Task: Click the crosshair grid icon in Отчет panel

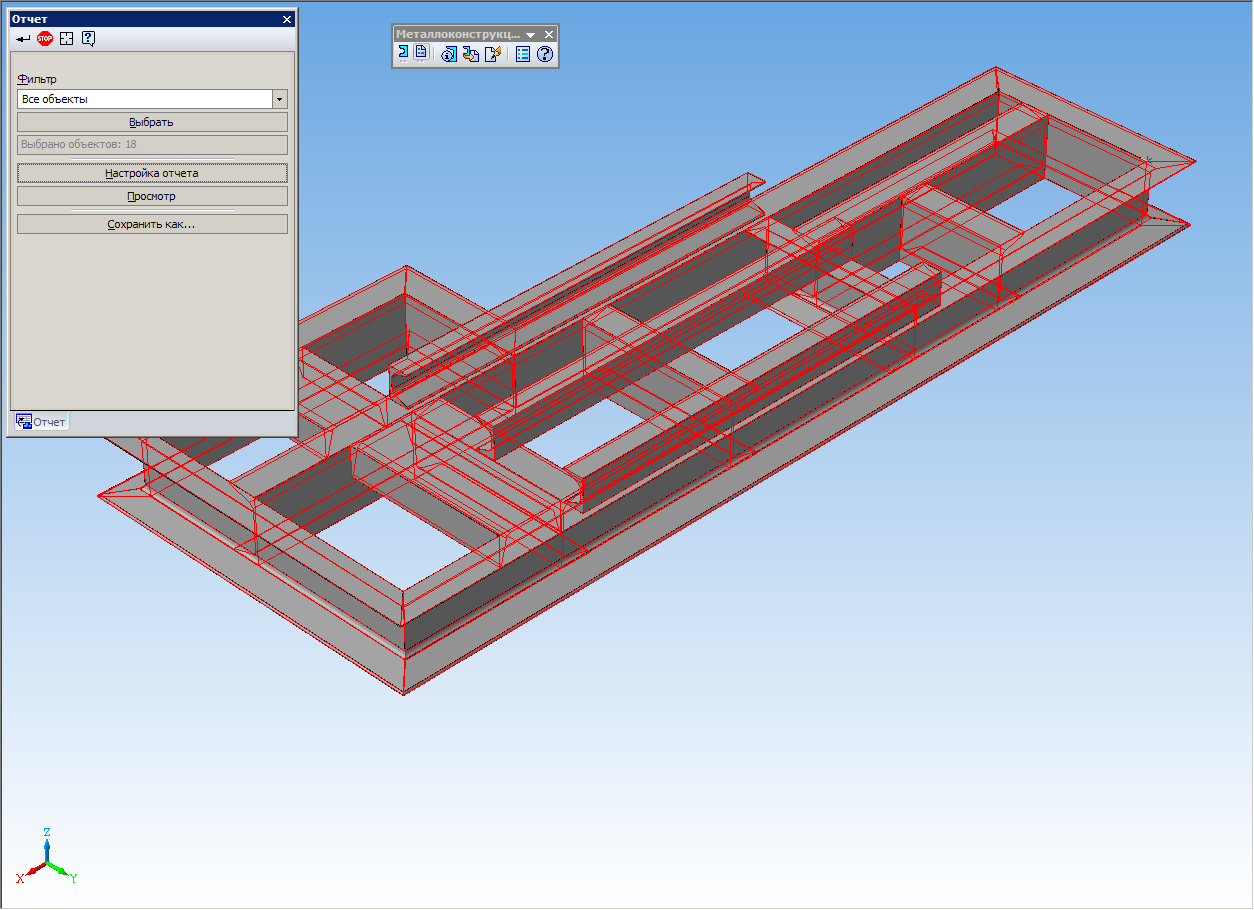Action: pos(67,39)
